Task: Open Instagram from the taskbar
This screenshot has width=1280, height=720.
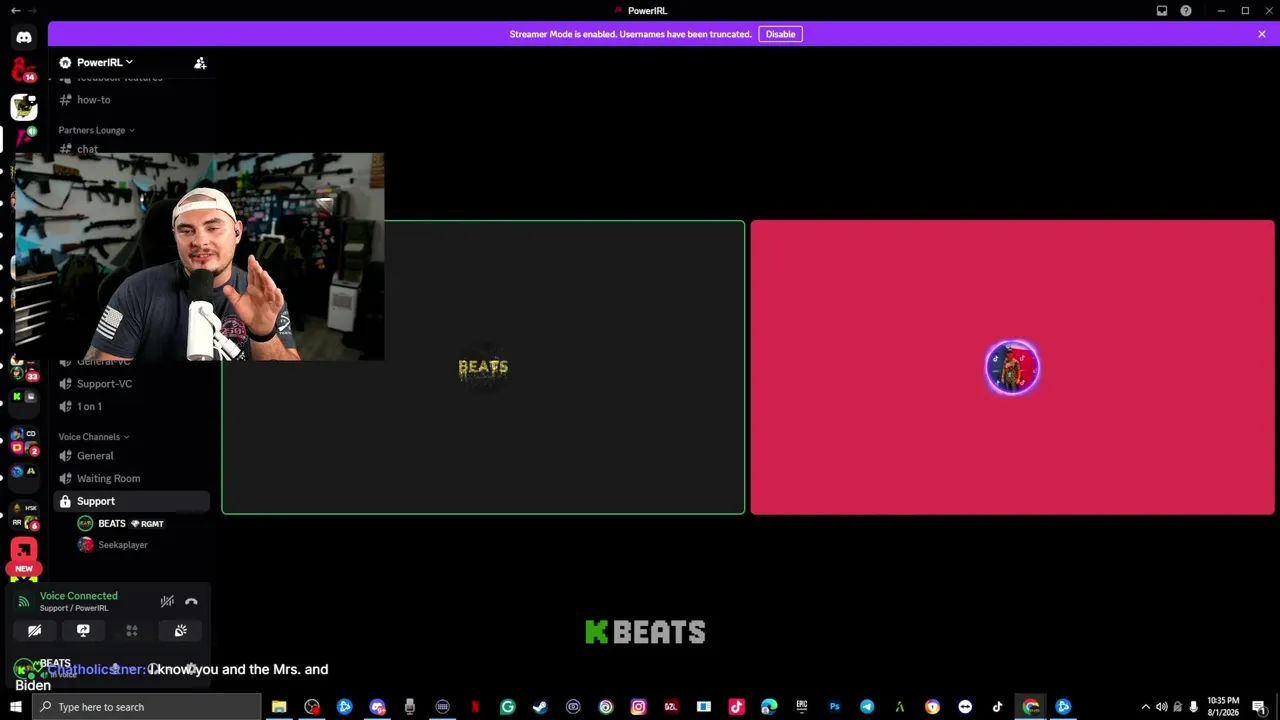Action: click(x=638, y=707)
